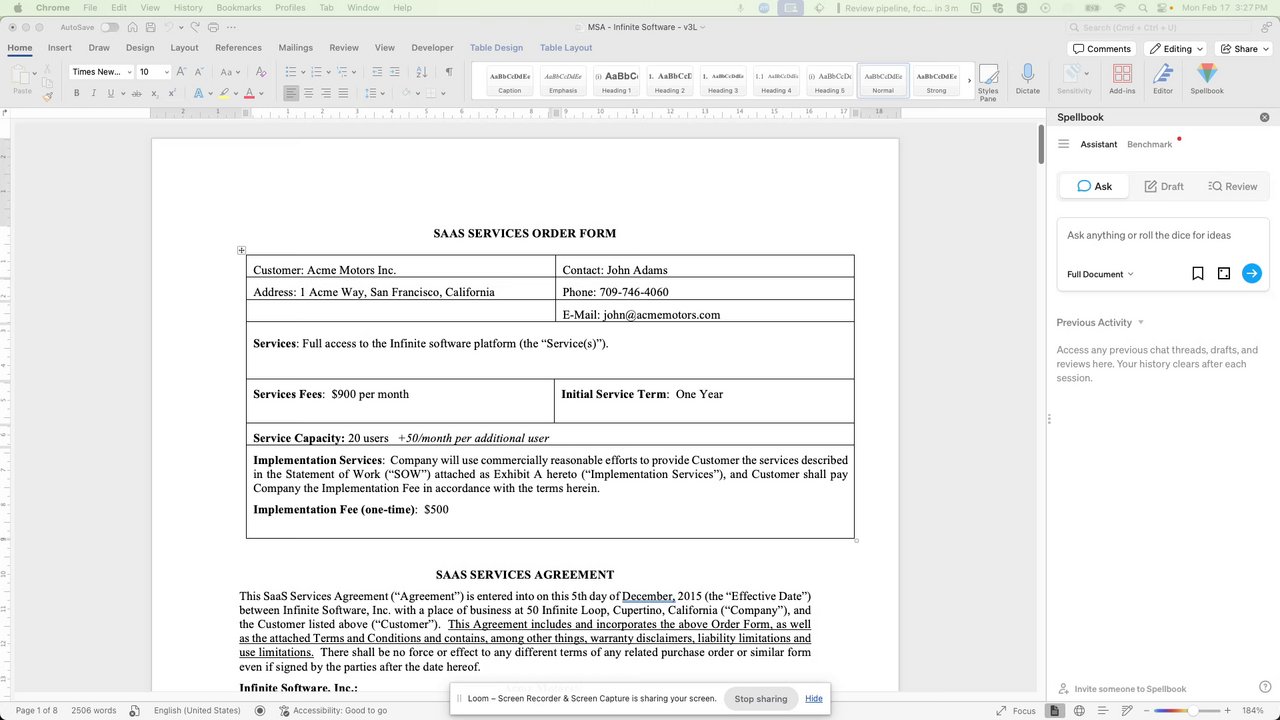Open the Chrome menu in the menu bar
This screenshot has width=1280, height=720.
pyautogui.click(x=53, y=7)
